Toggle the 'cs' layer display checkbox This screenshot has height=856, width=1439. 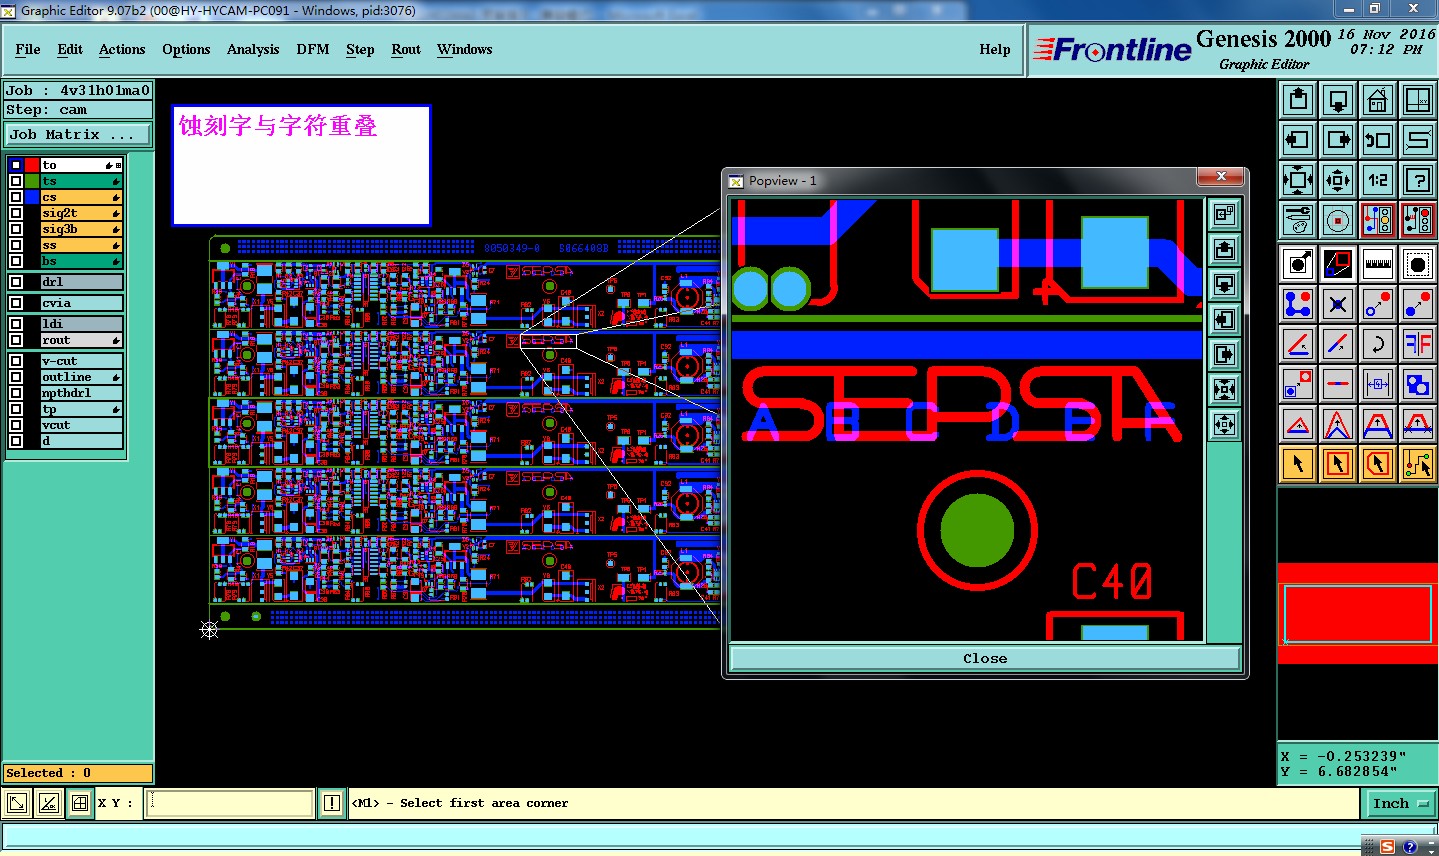(x=15, y=197)
